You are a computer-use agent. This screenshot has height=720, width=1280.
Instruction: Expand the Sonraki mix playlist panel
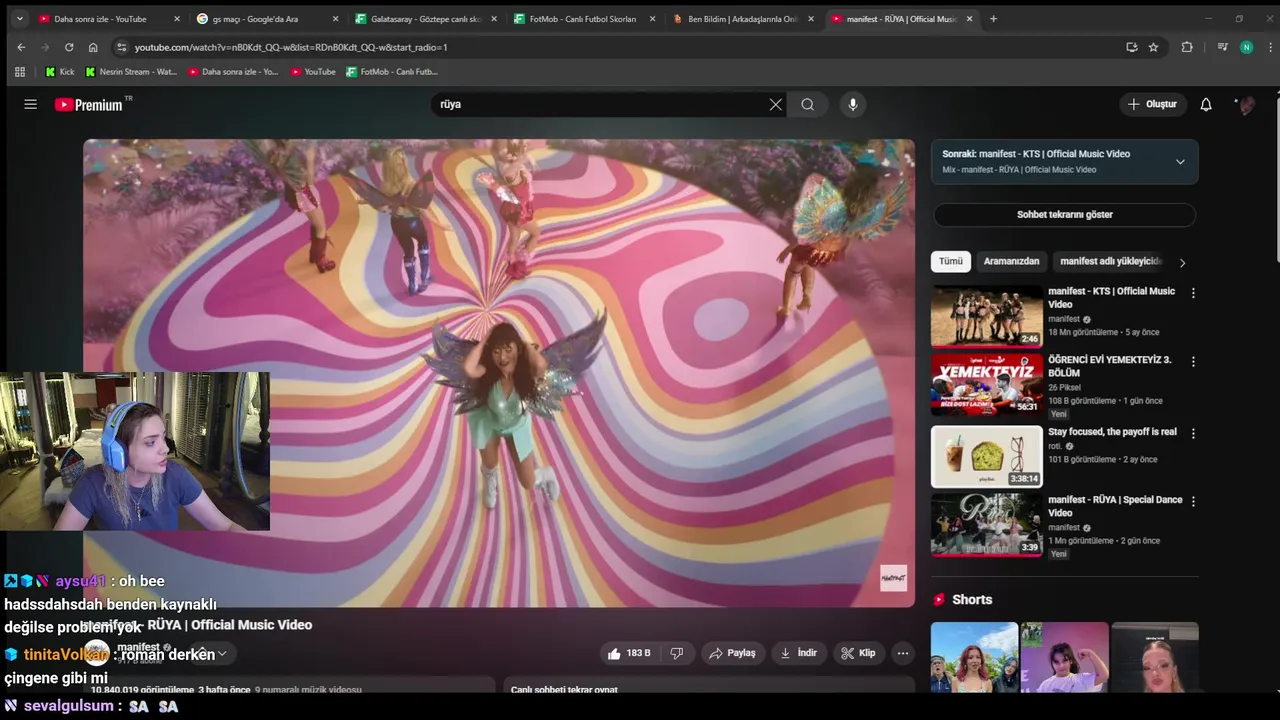click(x=1180, y=162)
